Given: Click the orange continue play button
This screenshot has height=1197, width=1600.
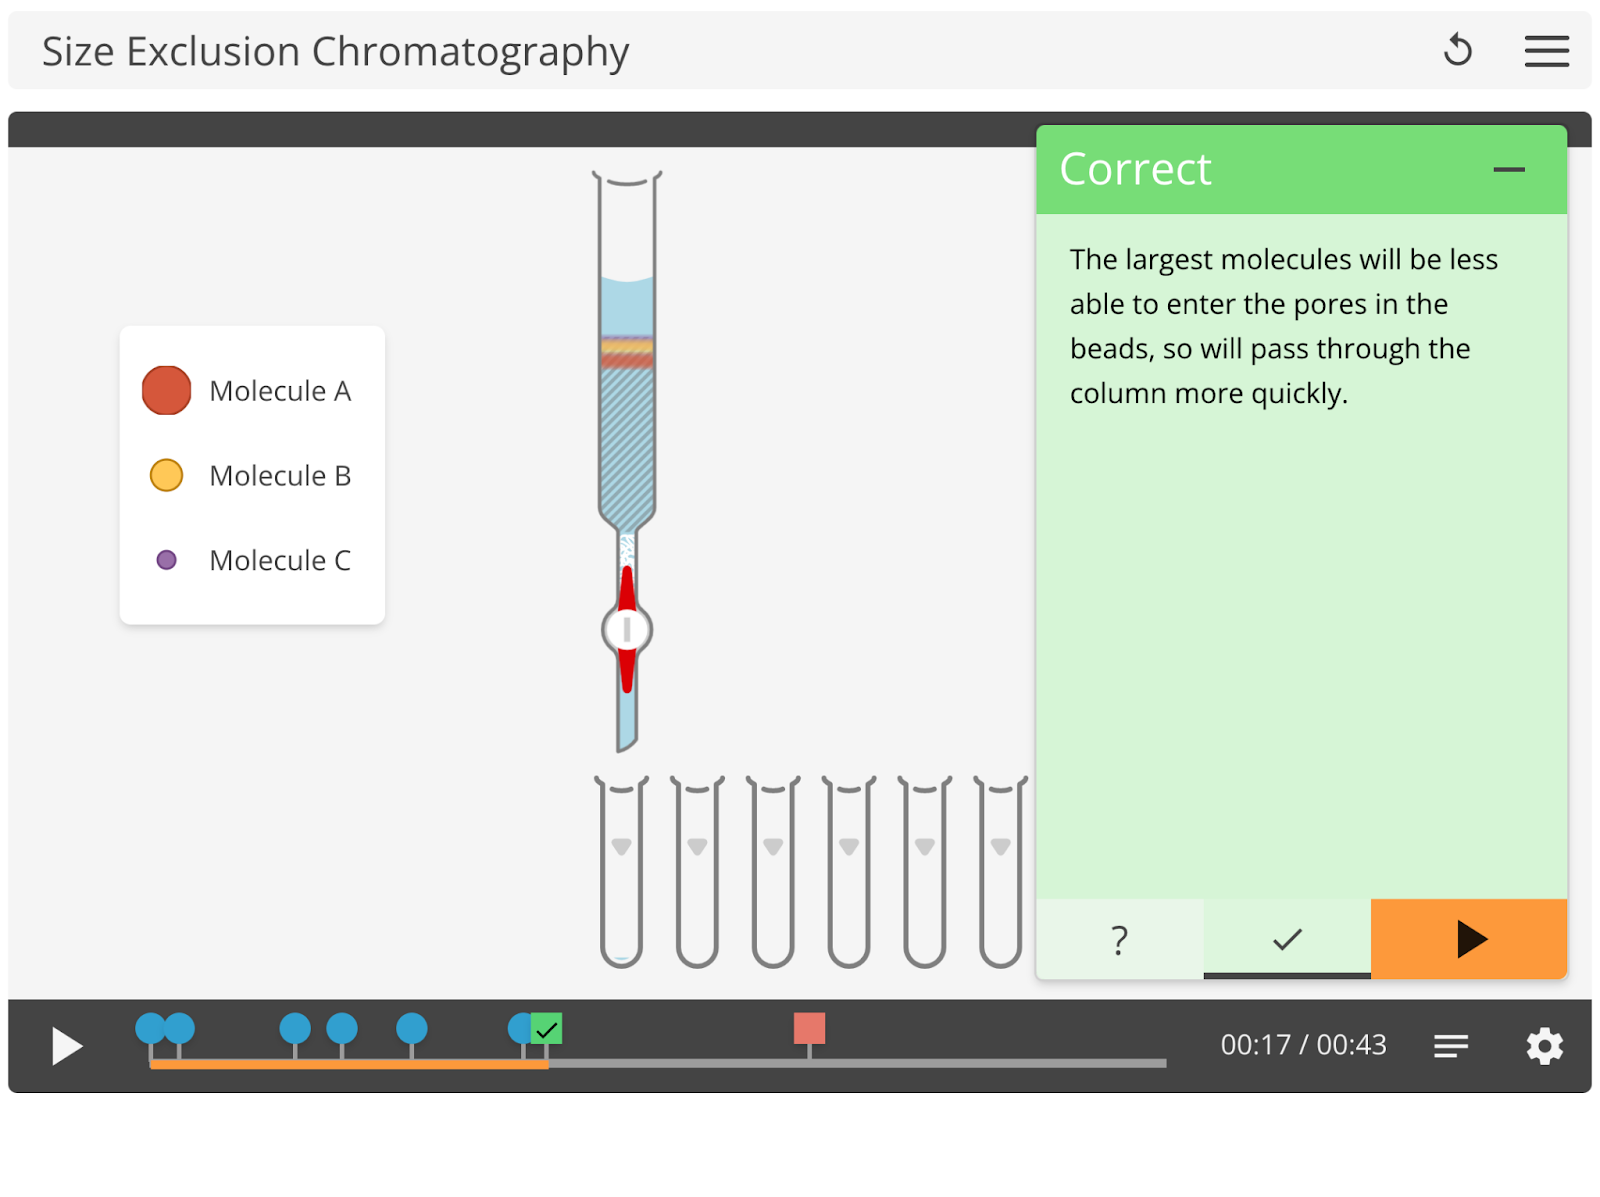Looking at the screenshot, I should coord(1469,939).
